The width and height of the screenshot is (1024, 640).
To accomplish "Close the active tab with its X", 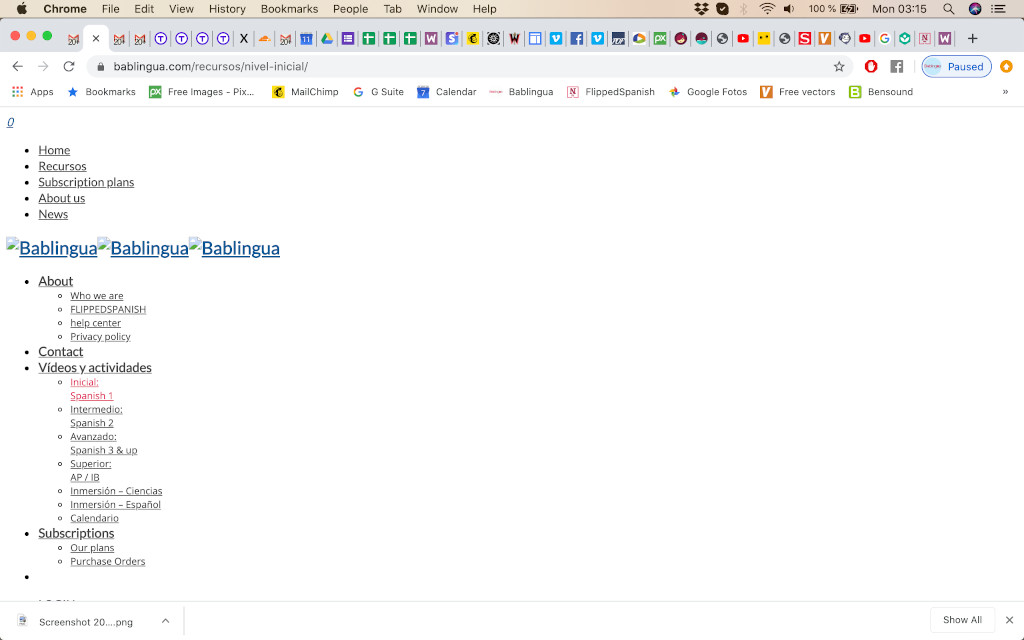I will click(96, 39).
